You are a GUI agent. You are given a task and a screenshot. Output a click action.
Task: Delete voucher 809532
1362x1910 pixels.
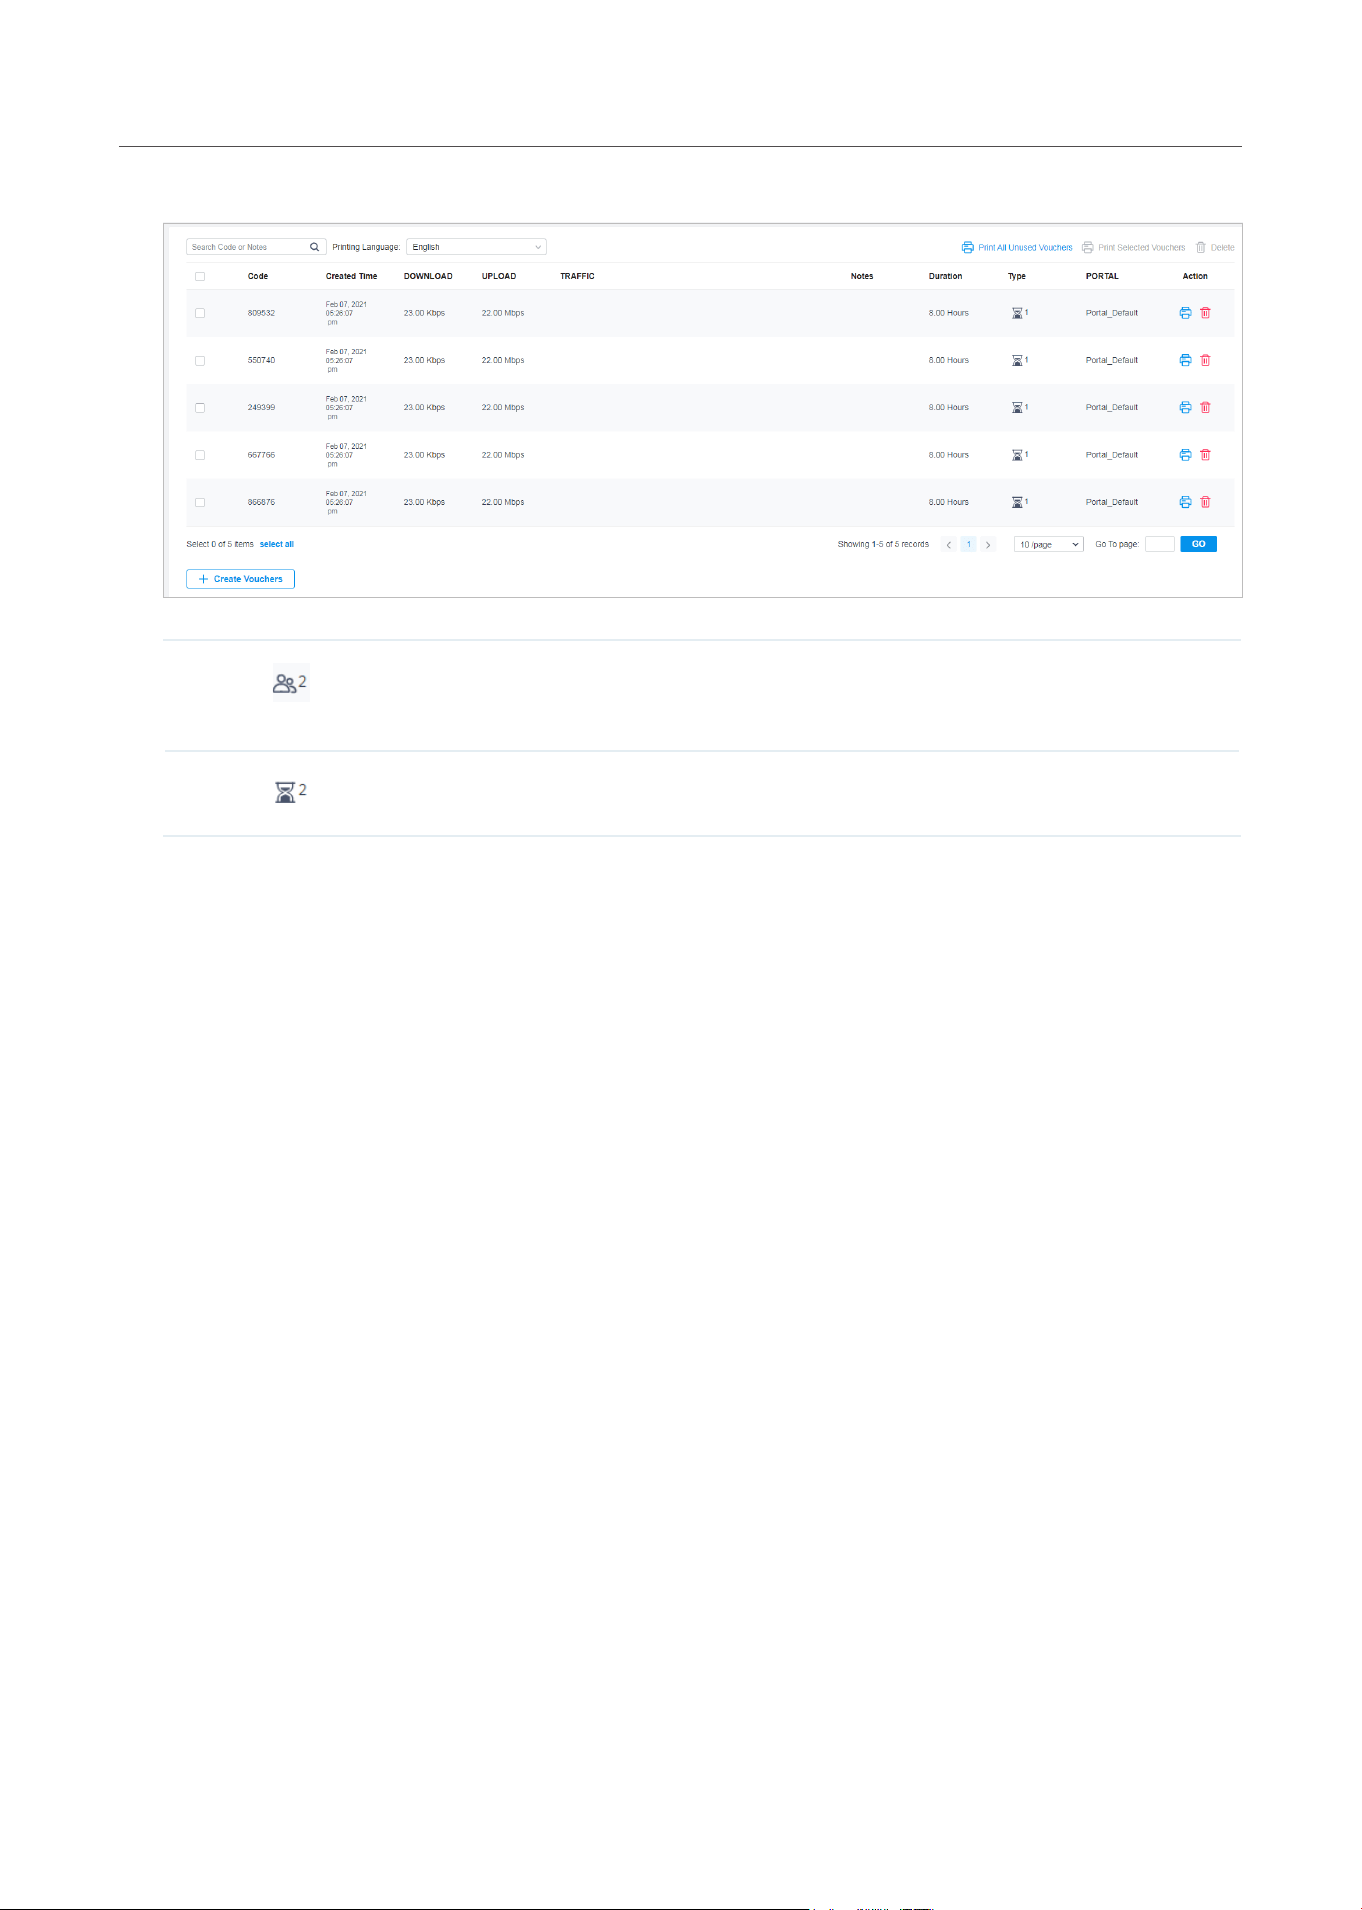pos(1205,313)
